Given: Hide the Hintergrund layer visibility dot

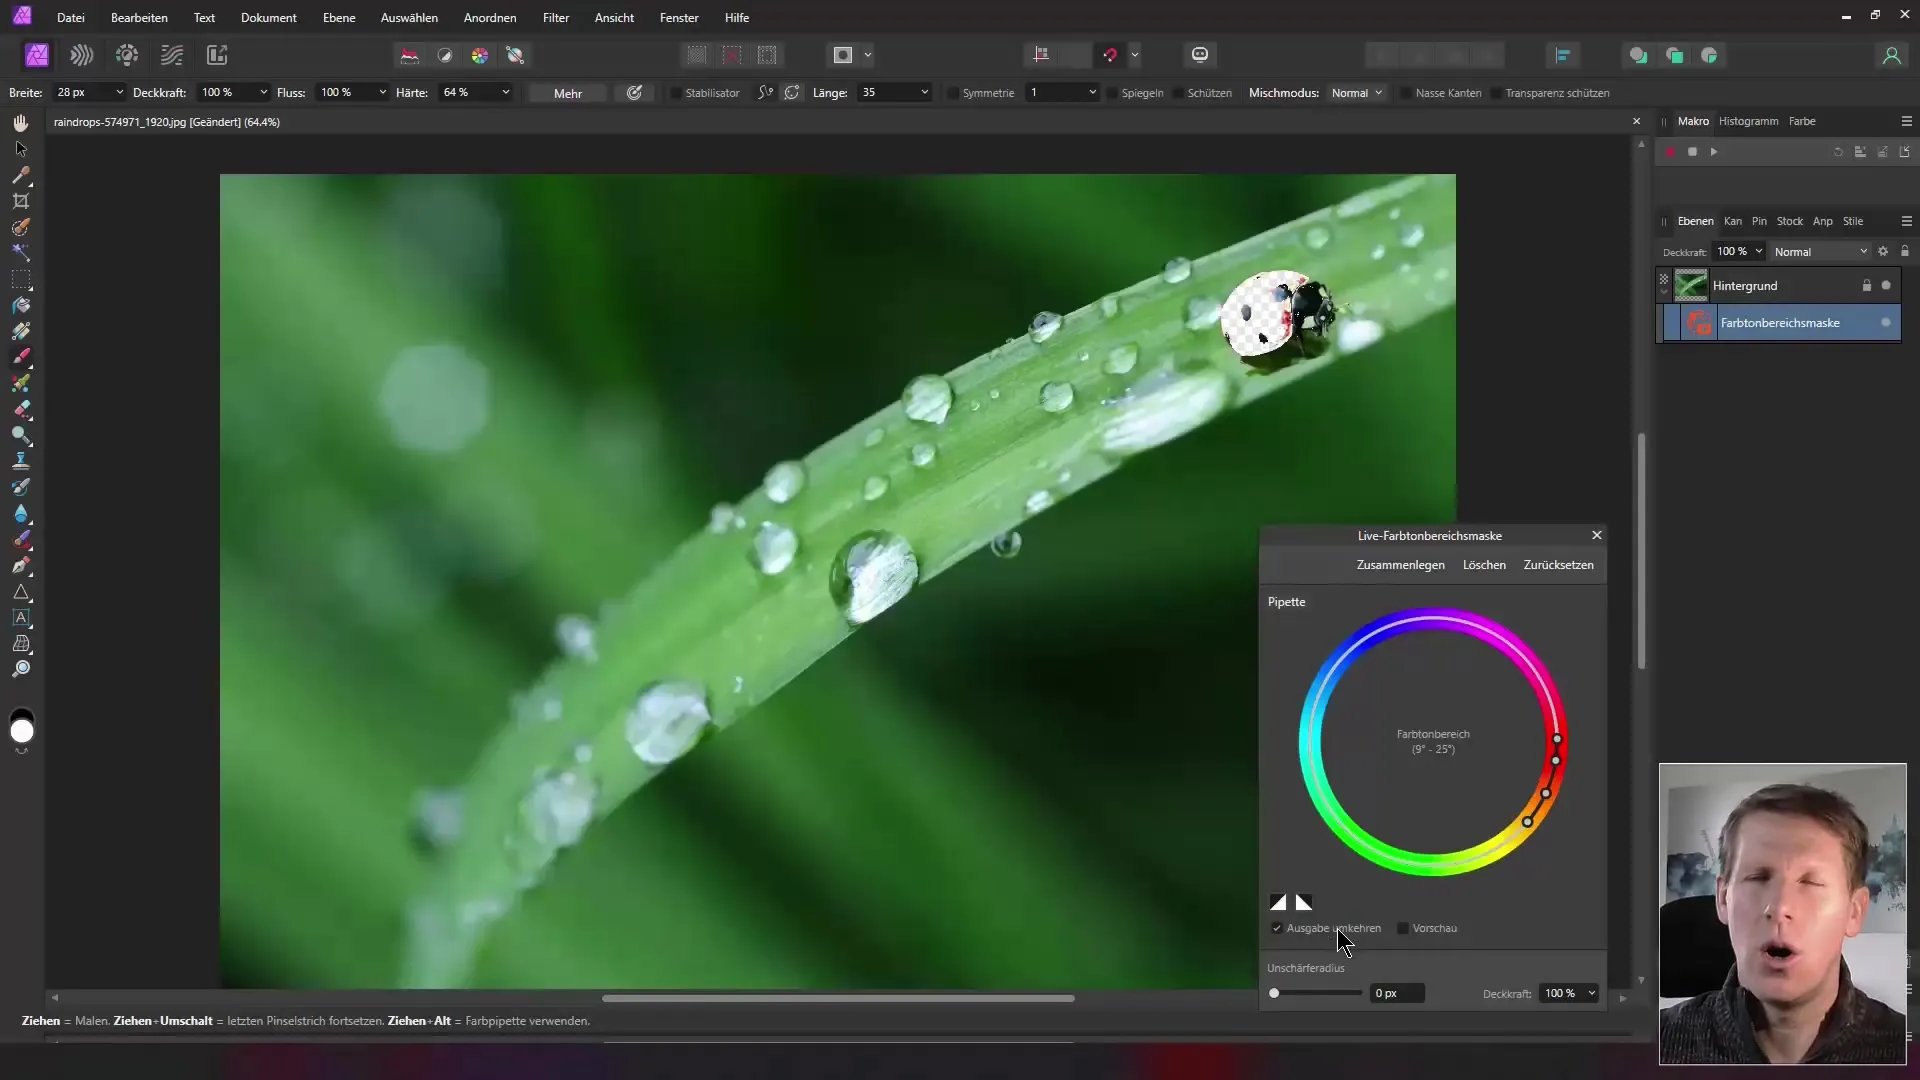Looking at the screenshot, I should [x=1886, y=285].
